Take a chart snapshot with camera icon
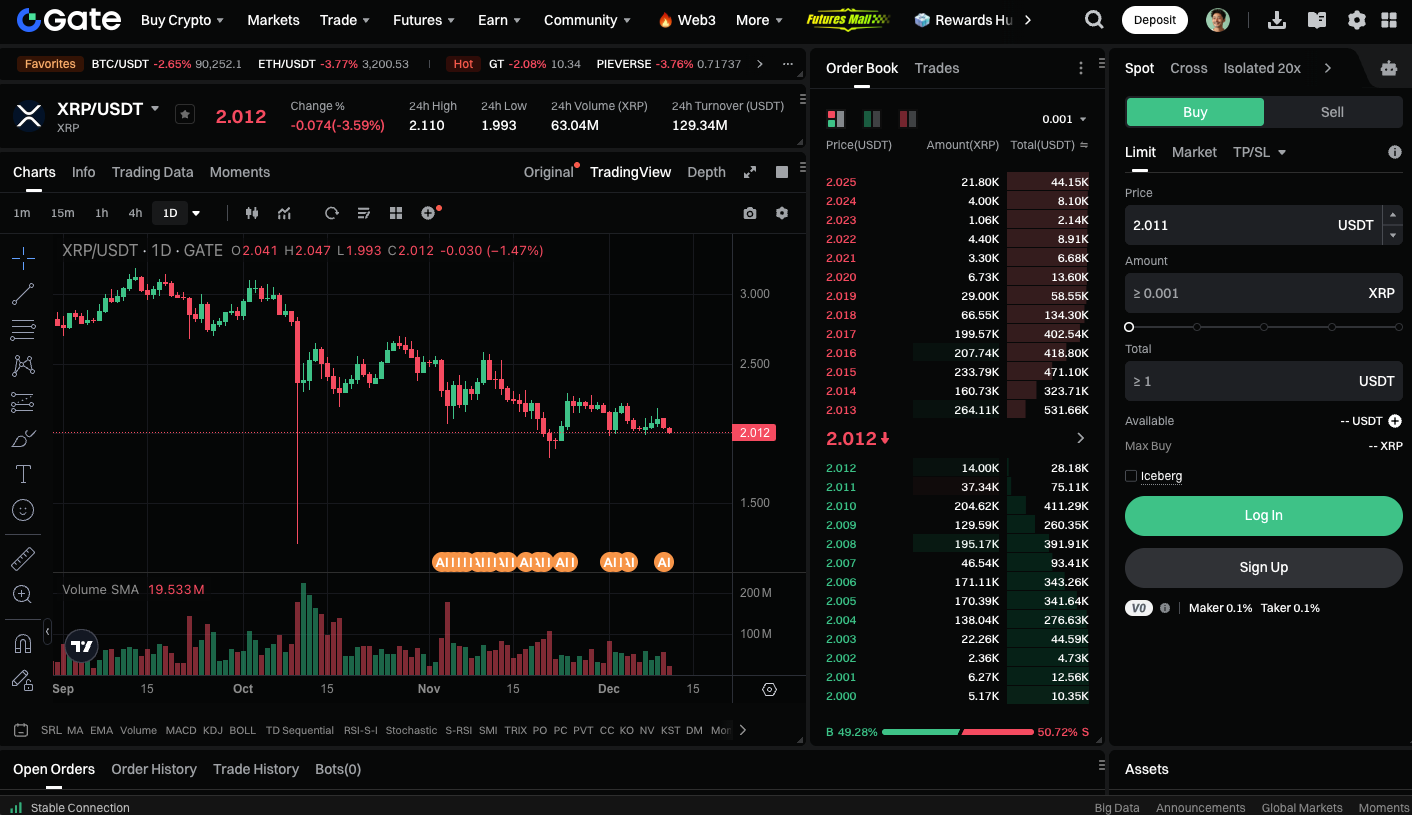This screenshot has width=1412, height=815. coord(750,213)
